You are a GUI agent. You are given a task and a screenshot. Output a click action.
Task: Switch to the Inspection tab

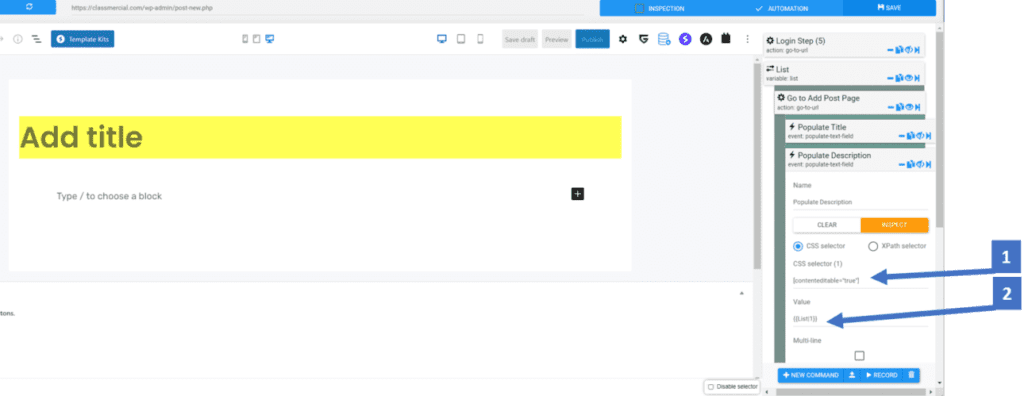(x=660, y=8)
